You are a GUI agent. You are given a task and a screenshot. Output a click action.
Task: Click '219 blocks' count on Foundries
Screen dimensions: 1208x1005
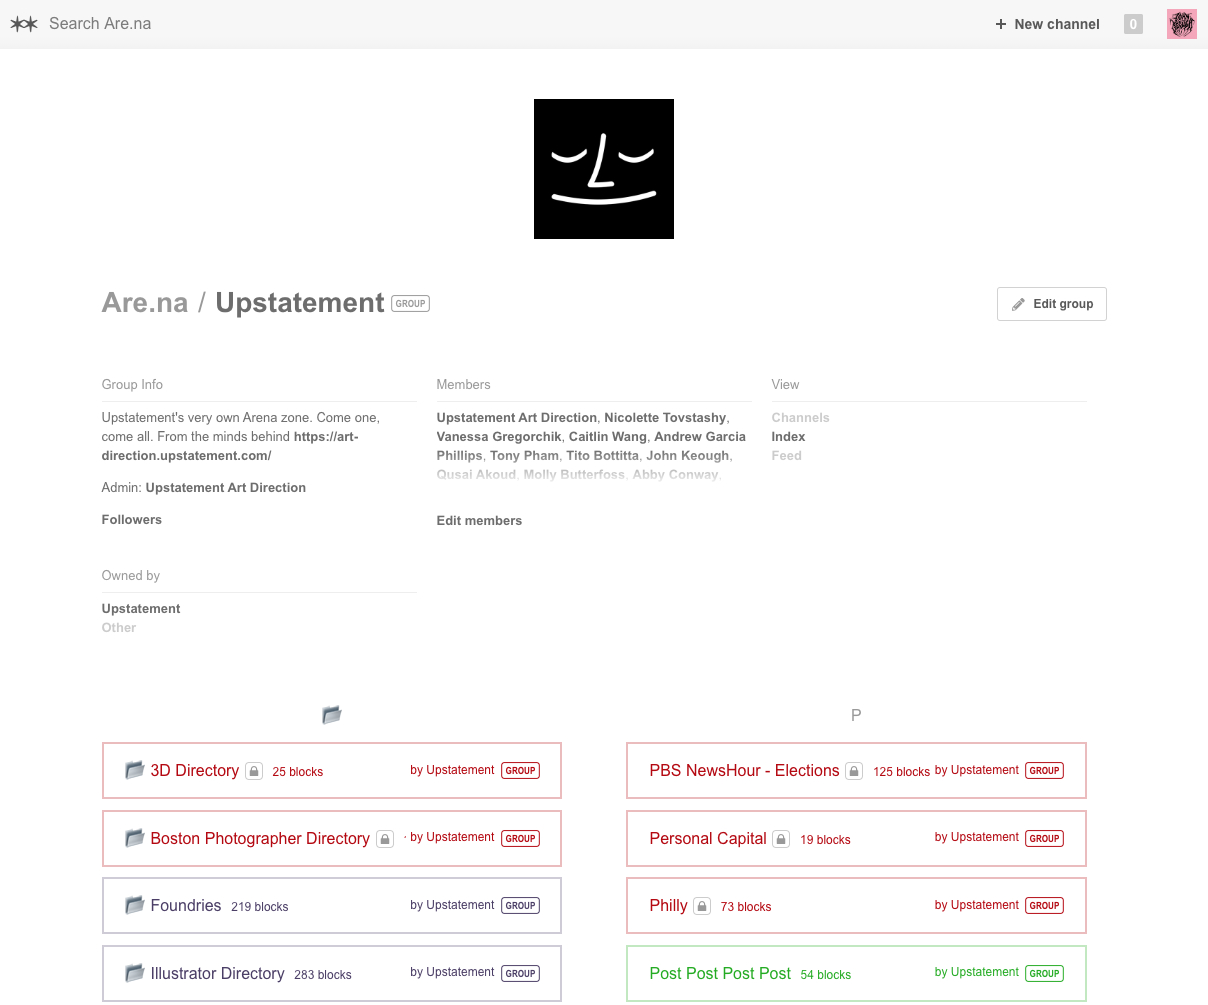[x=260, y=907]
